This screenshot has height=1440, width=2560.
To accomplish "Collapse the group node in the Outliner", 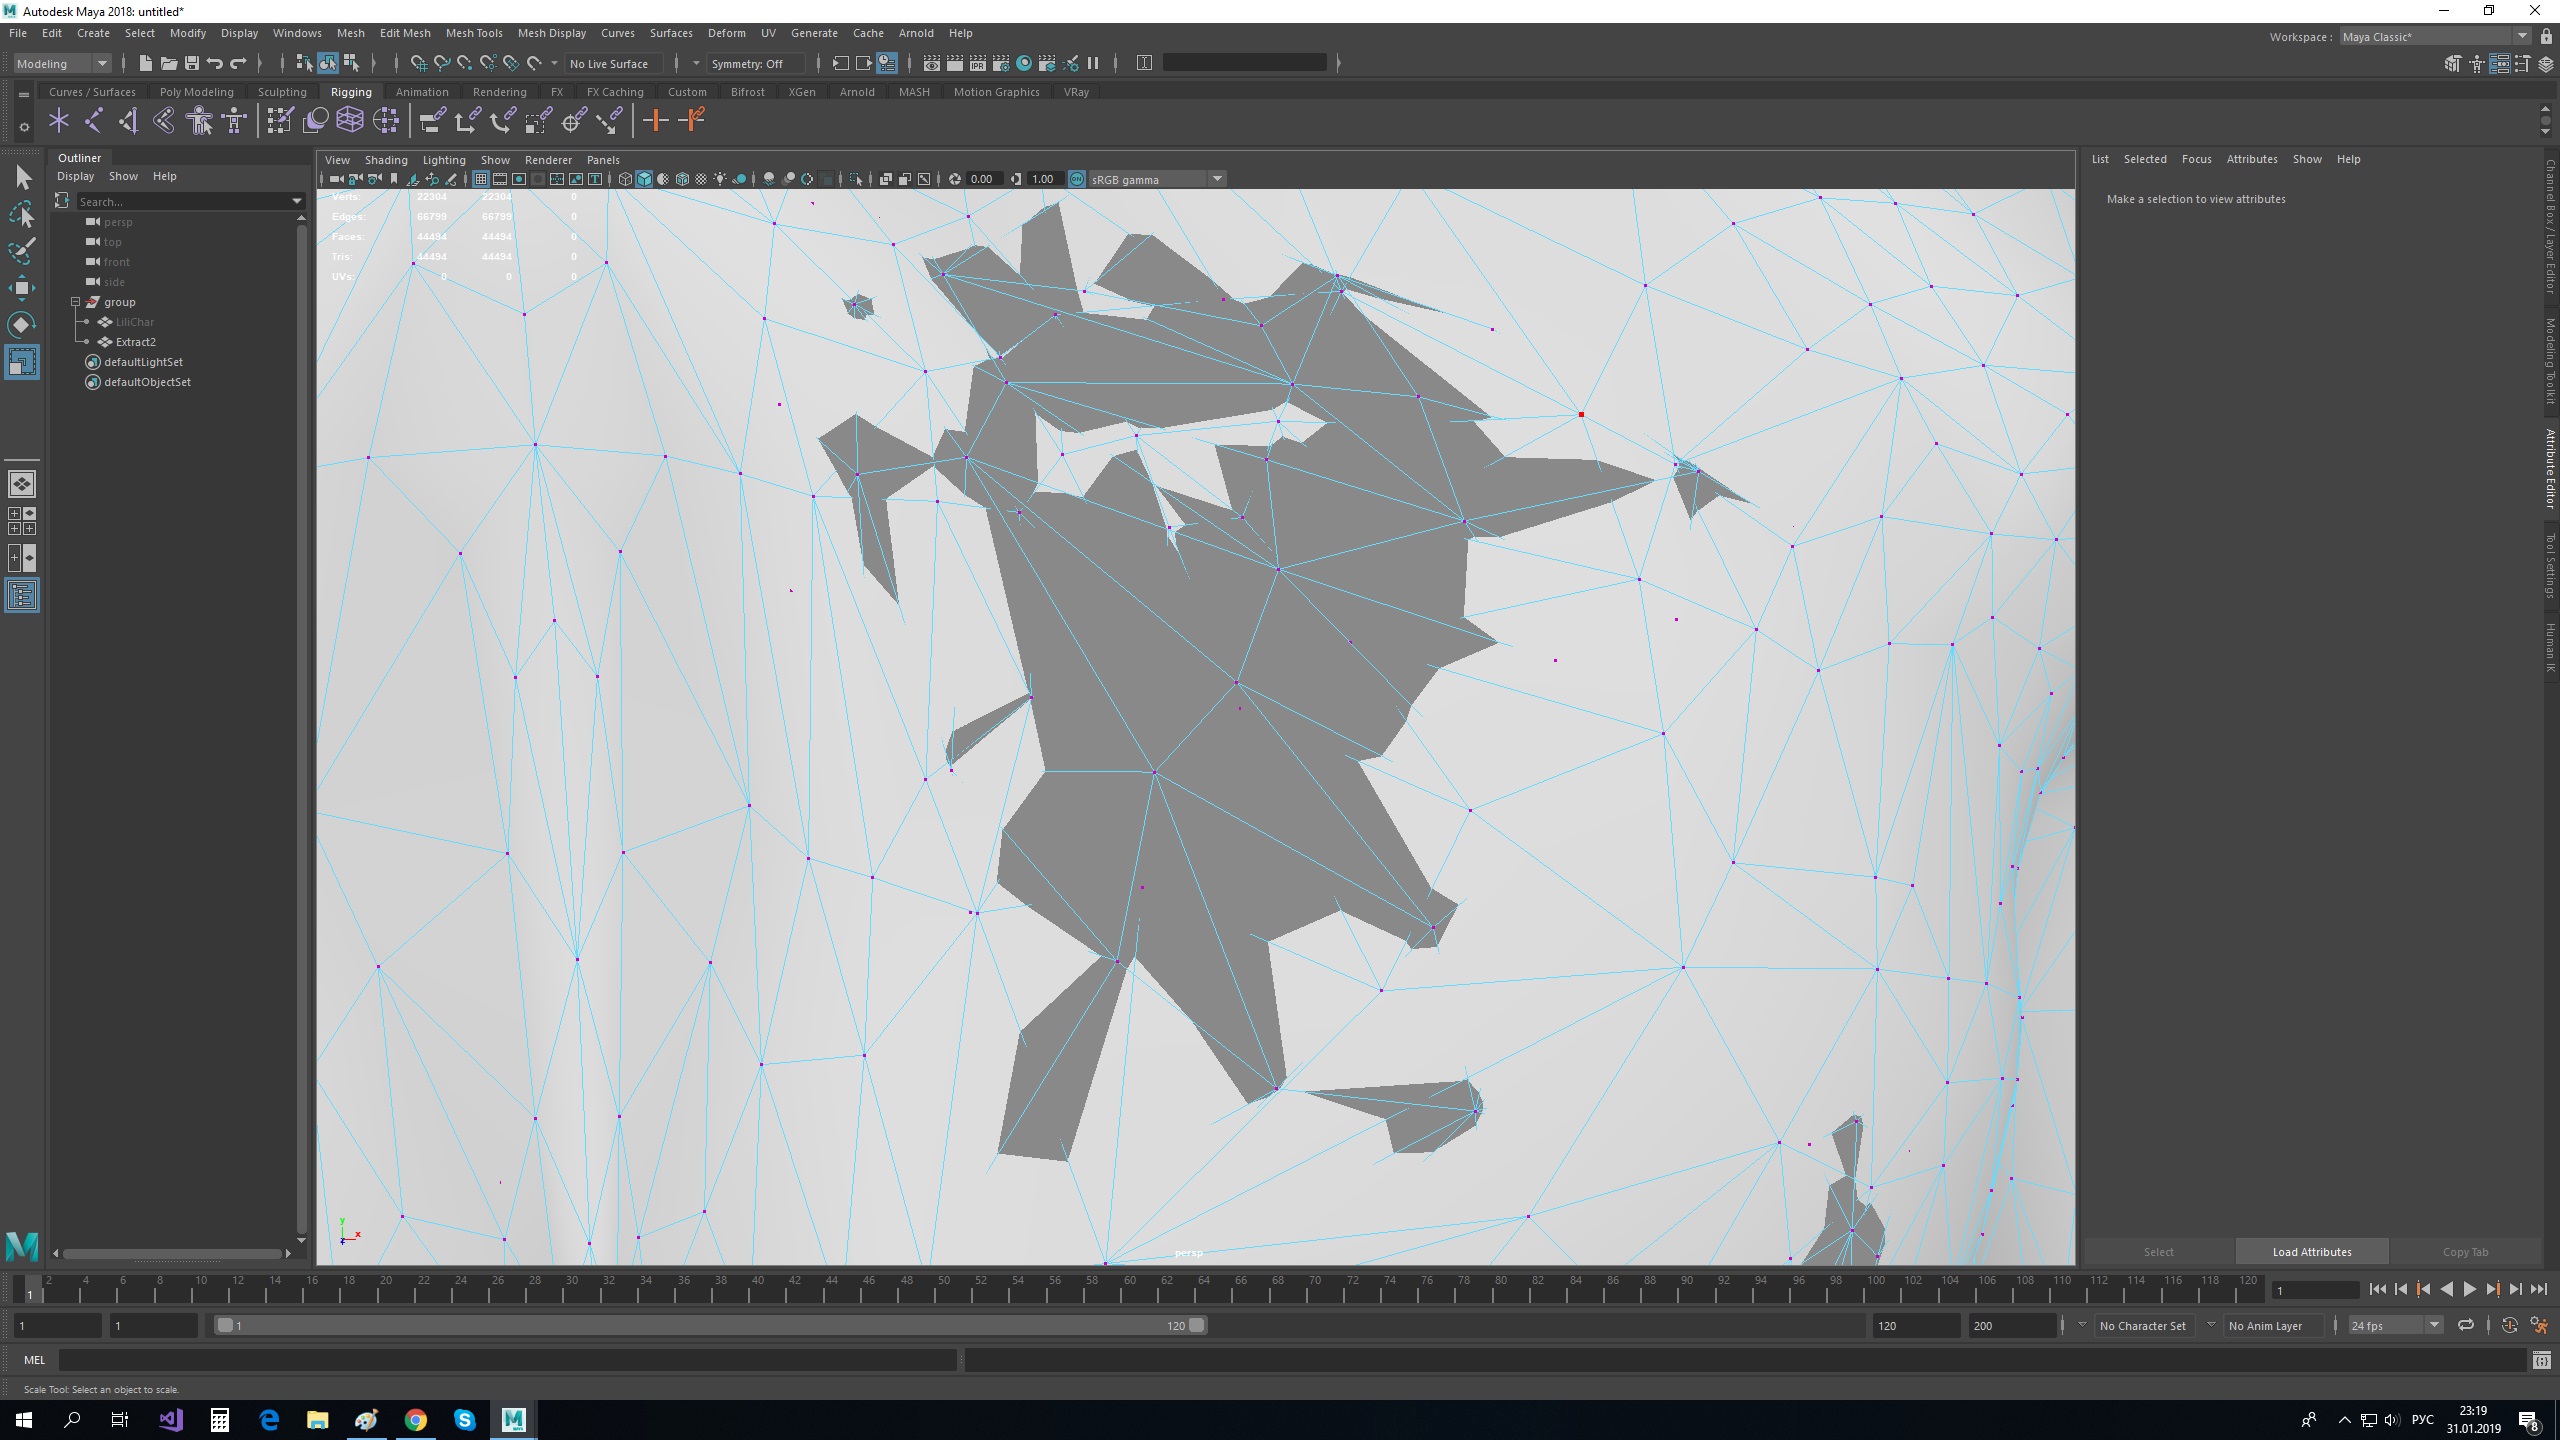I will (76, 301).
